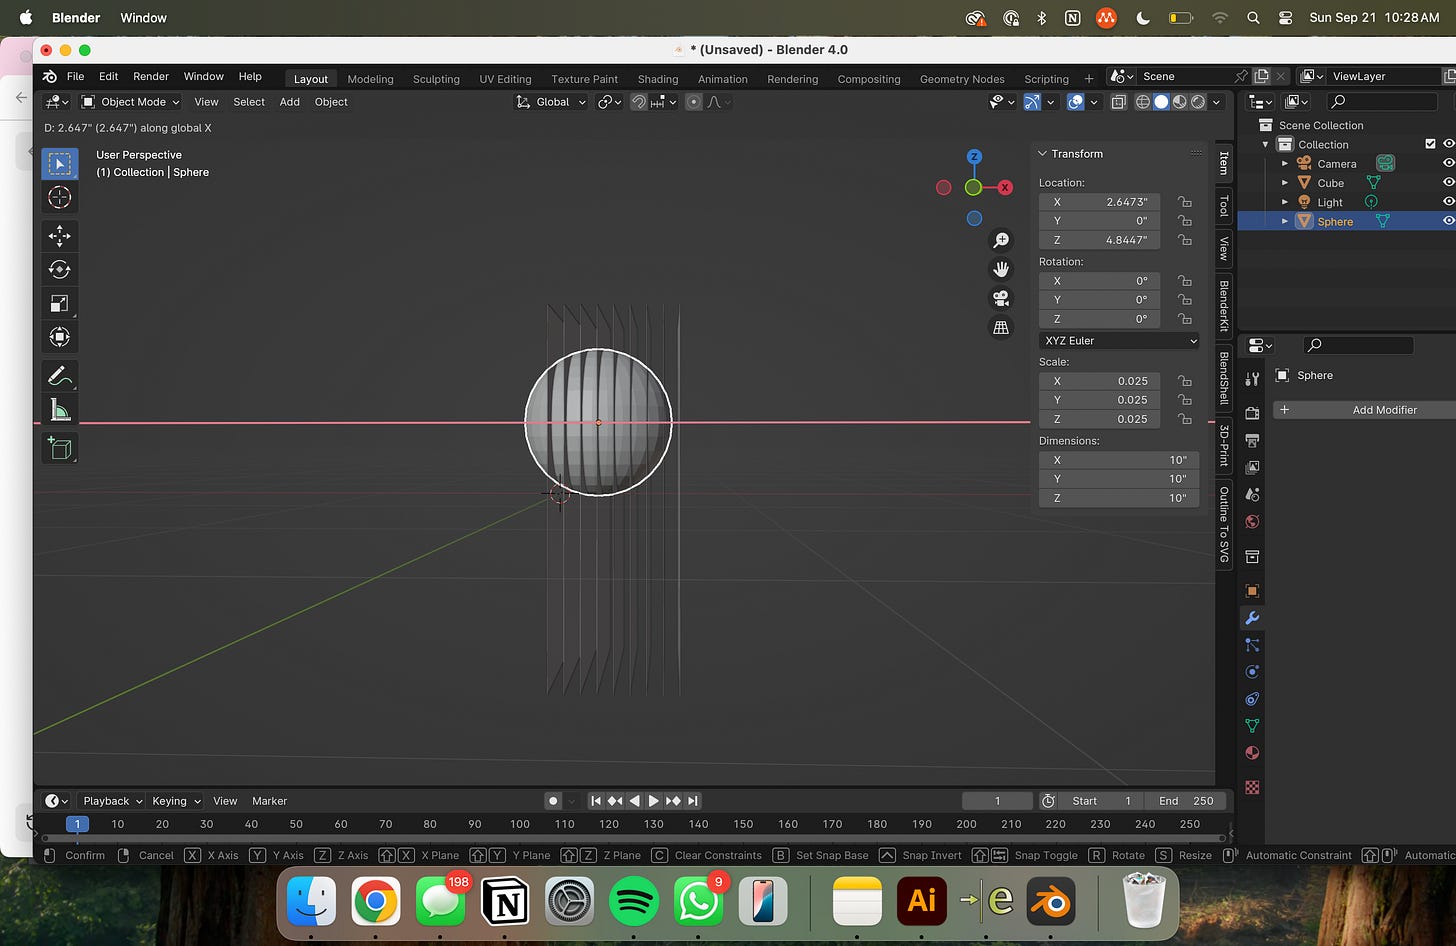1456x946 pixels.
Task: Select the Move tool in toolbar
Action: point(59,236)
